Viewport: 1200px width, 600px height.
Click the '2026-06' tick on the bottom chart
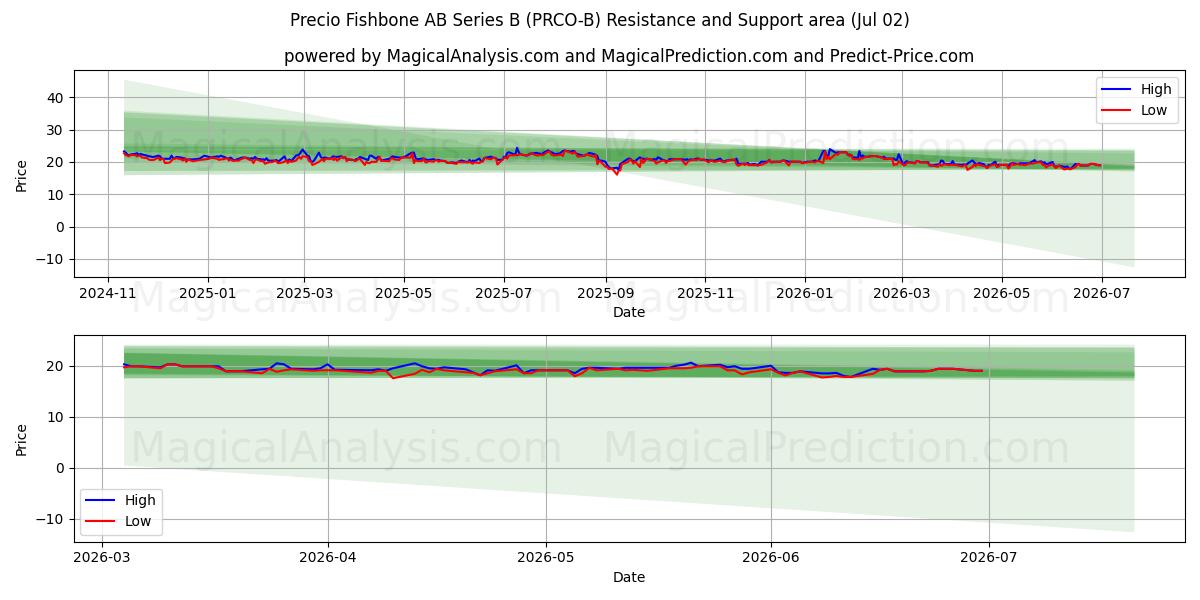(x=771, y=559)
